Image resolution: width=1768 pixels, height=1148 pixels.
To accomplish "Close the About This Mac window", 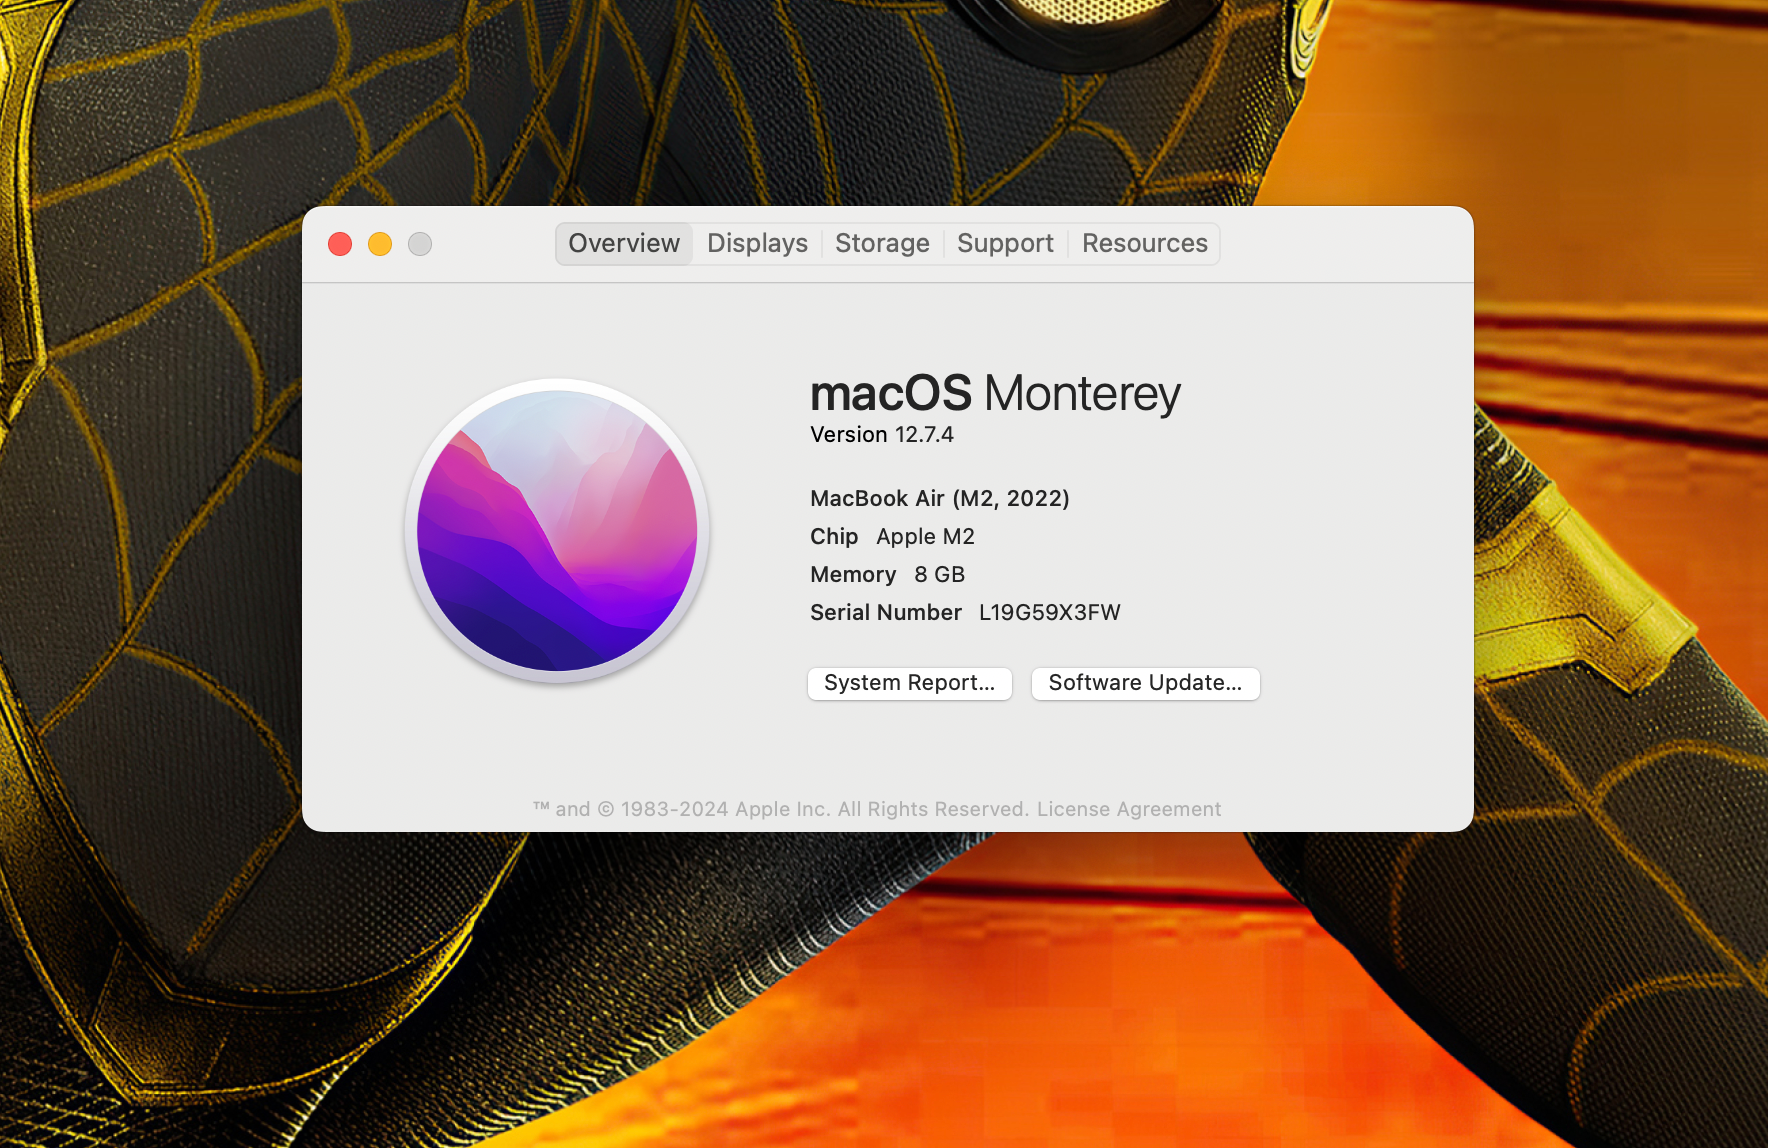I will point(340,244).
